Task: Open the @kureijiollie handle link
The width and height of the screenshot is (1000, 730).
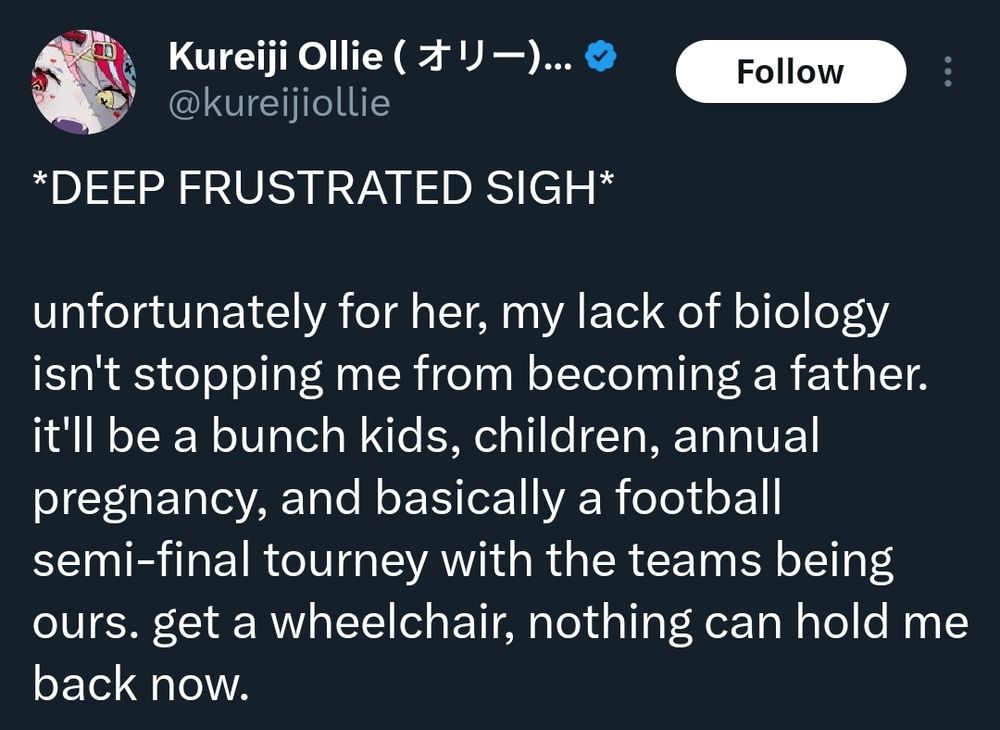Action: 279,104
